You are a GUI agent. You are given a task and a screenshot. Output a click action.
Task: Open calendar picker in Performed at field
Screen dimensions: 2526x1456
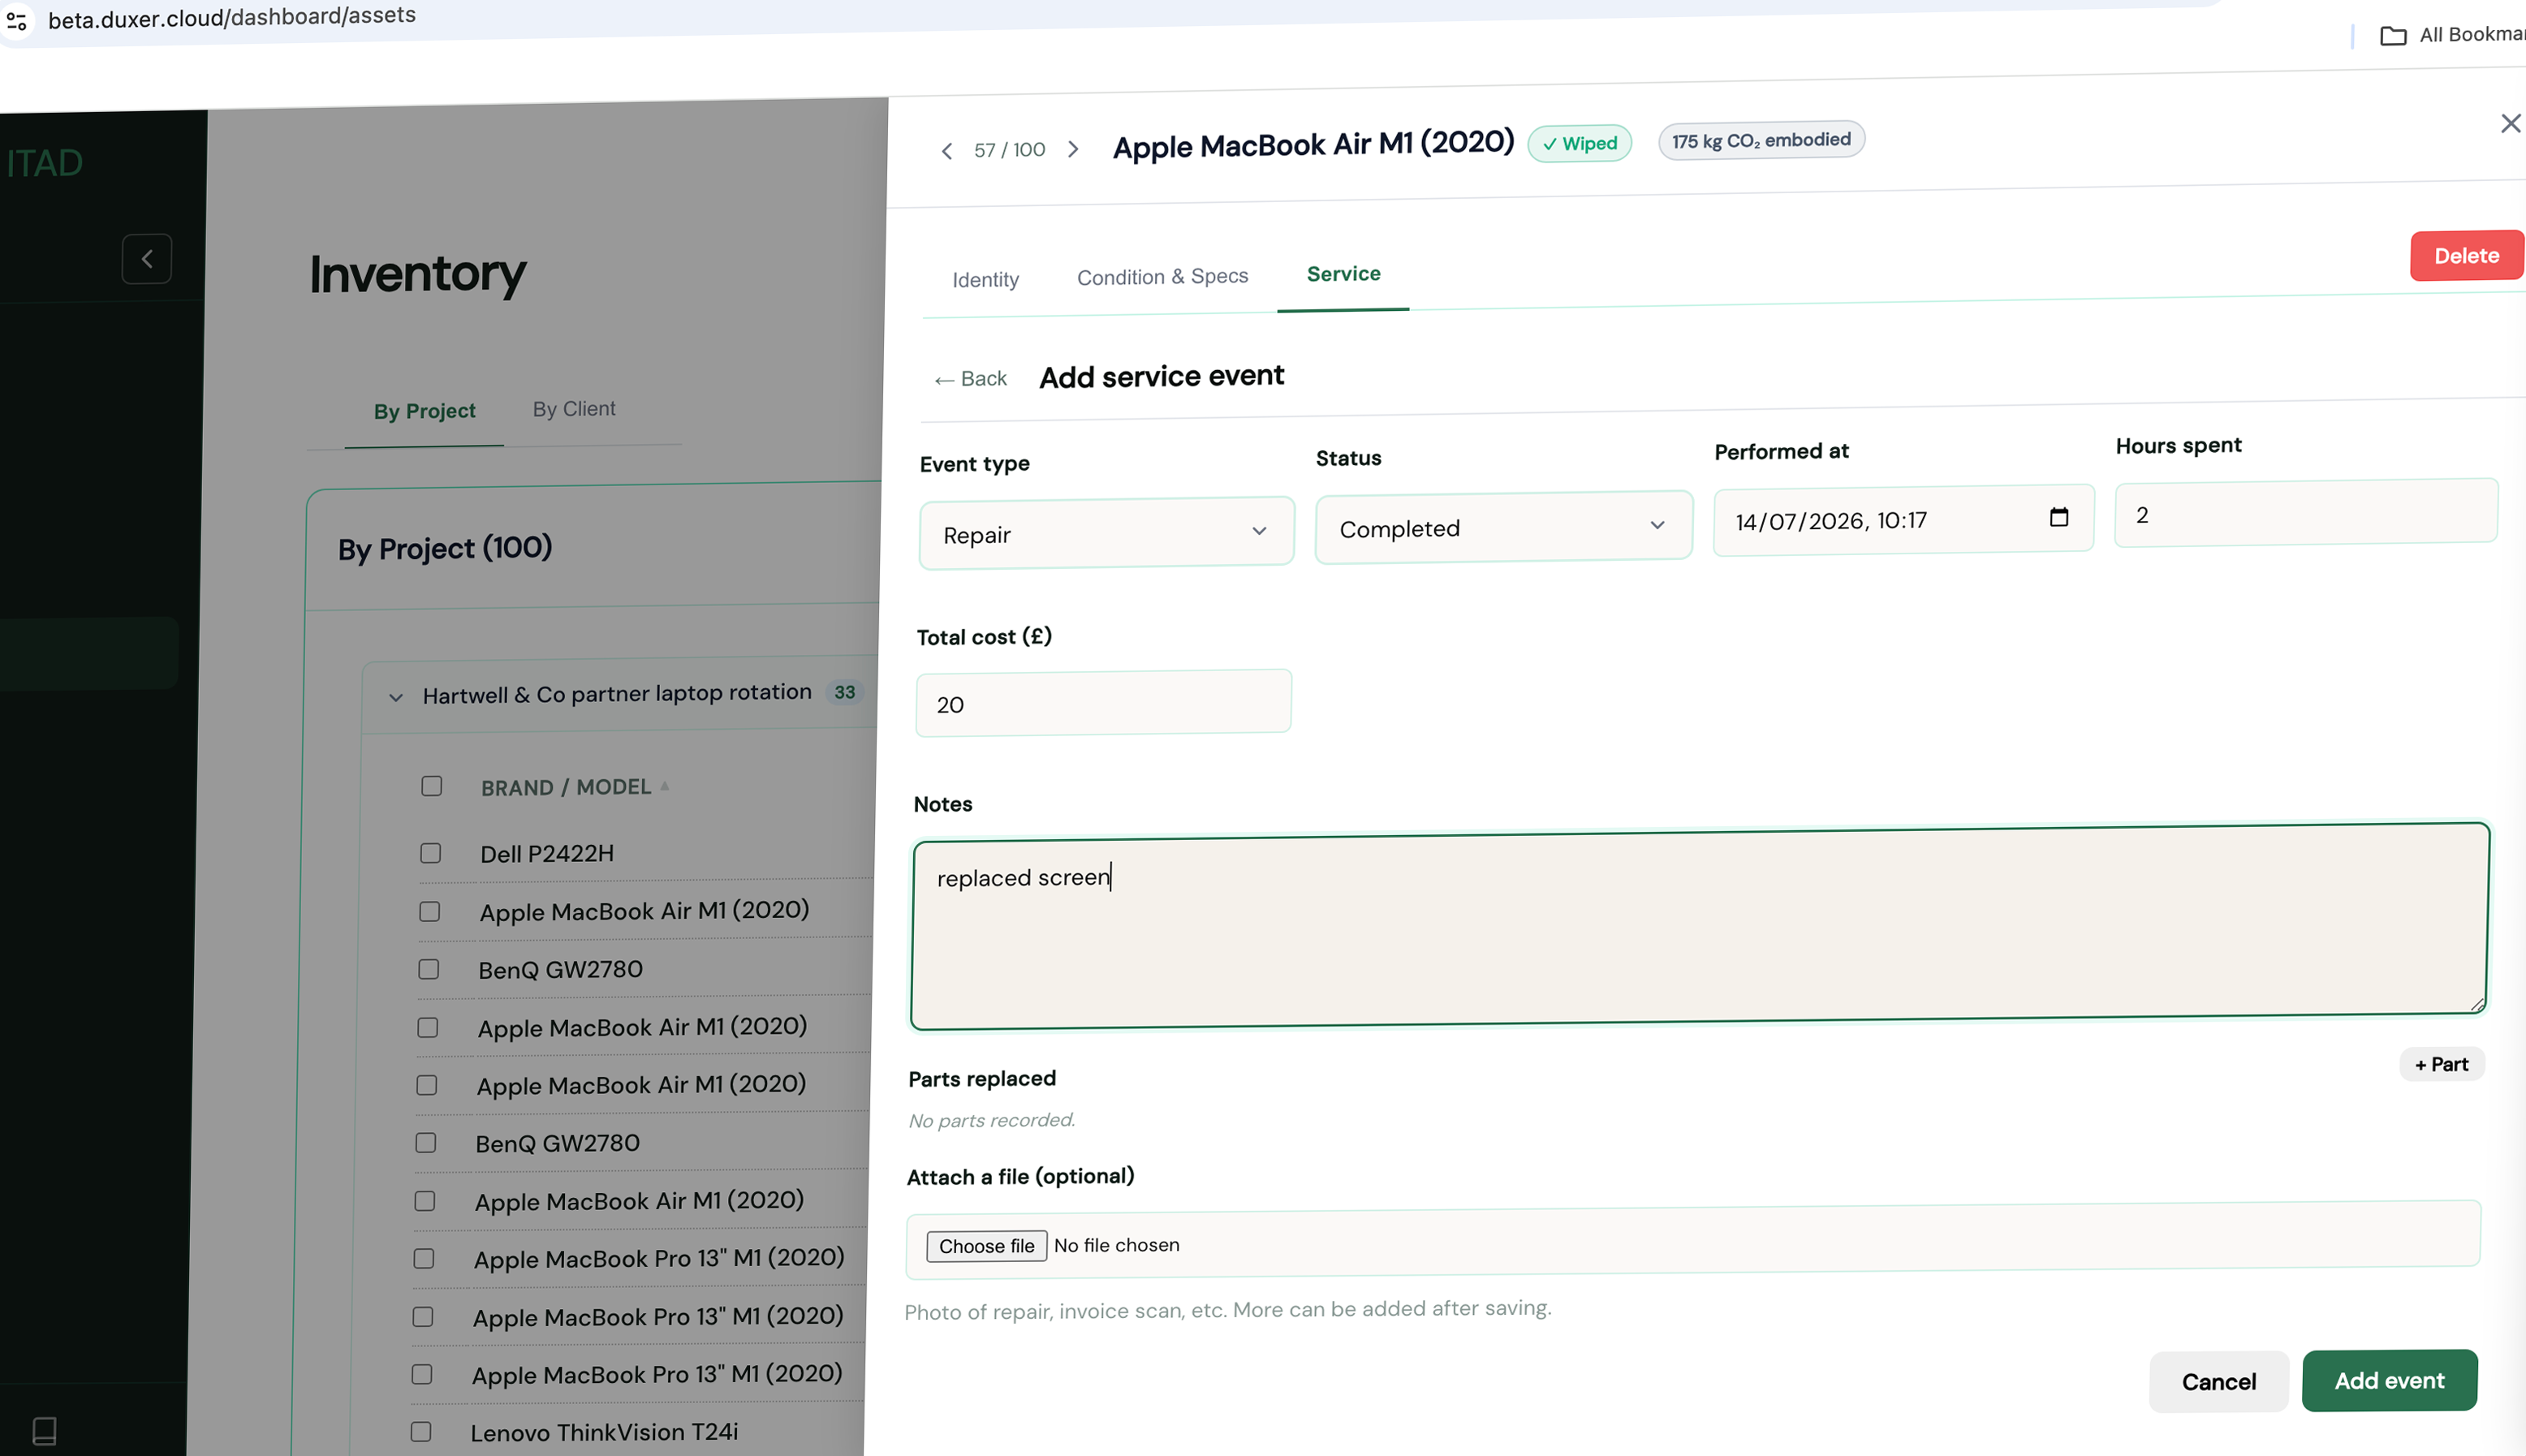[x=2058, y=517]
